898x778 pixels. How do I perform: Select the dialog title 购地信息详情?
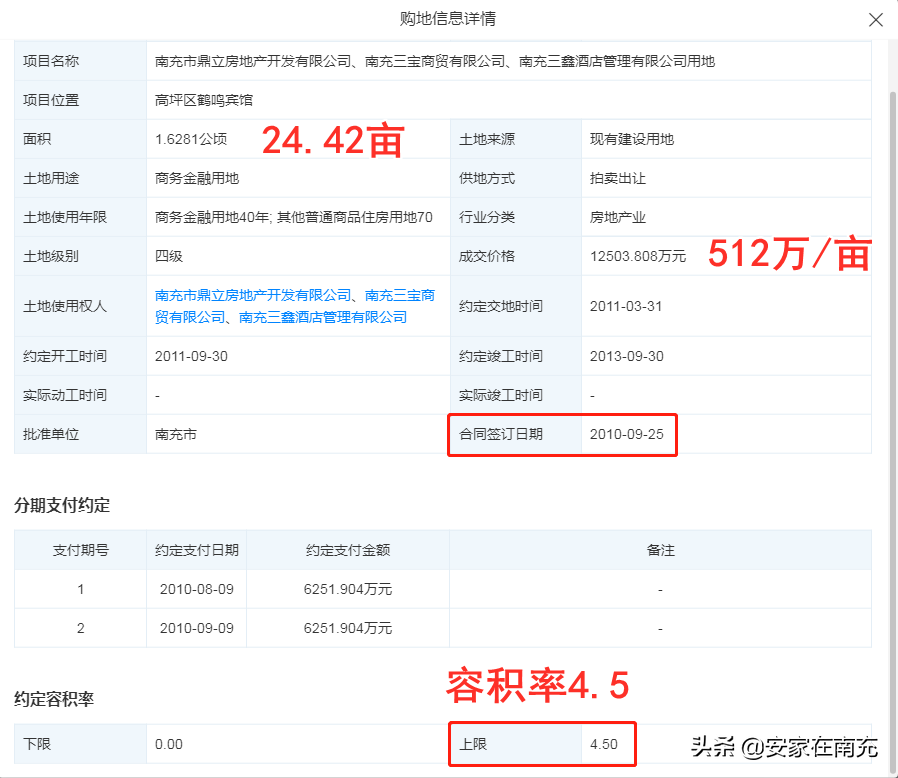[x=448, y=19]
